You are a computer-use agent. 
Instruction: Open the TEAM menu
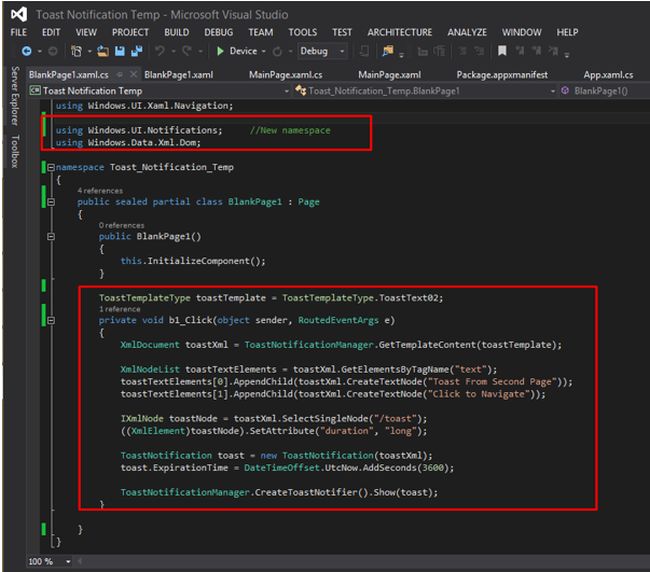coord(261,32)
